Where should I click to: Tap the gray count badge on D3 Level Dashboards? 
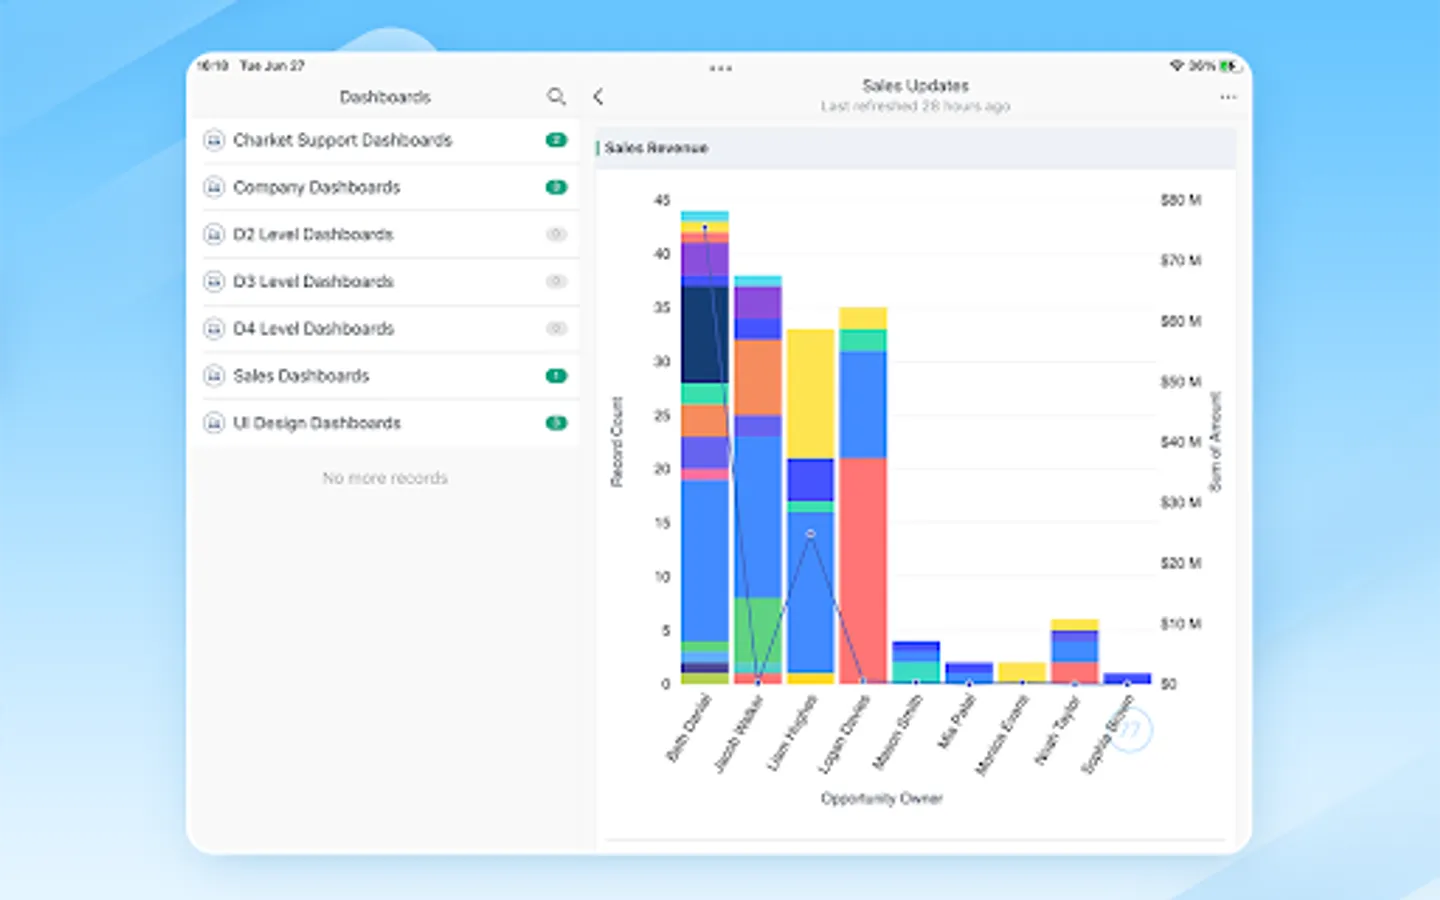click(x=556, y=281)
